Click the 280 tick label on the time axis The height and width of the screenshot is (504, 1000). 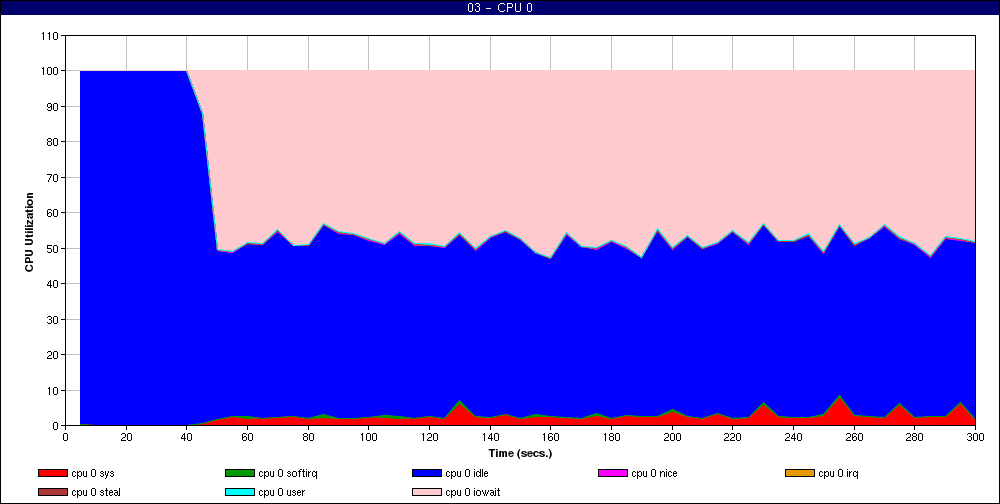pos(915,437)
